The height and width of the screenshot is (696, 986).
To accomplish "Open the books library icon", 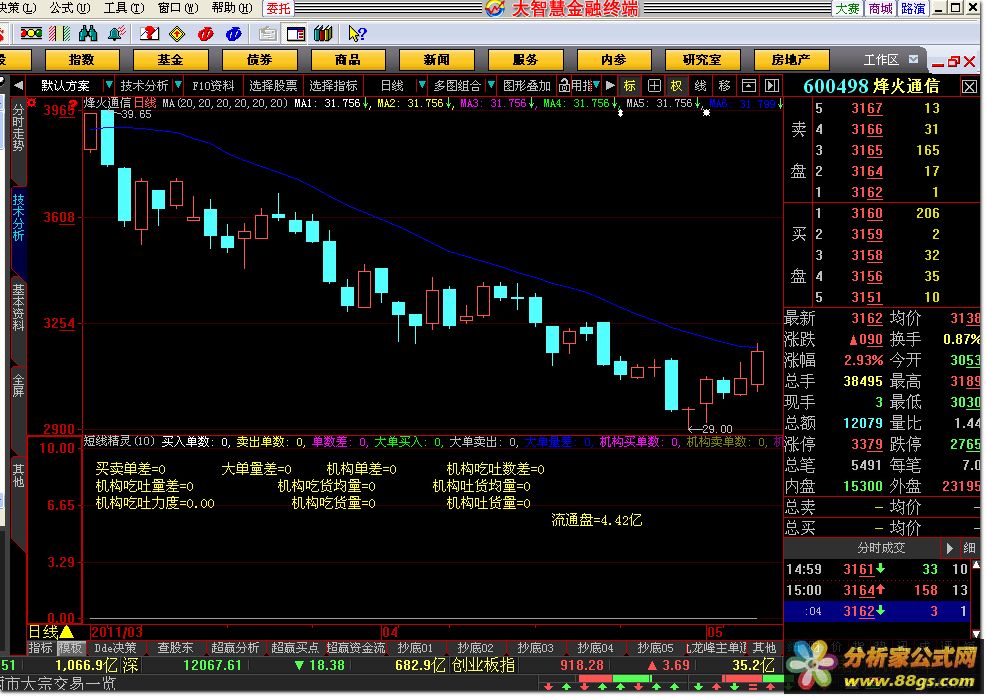I will click(323, 33).
